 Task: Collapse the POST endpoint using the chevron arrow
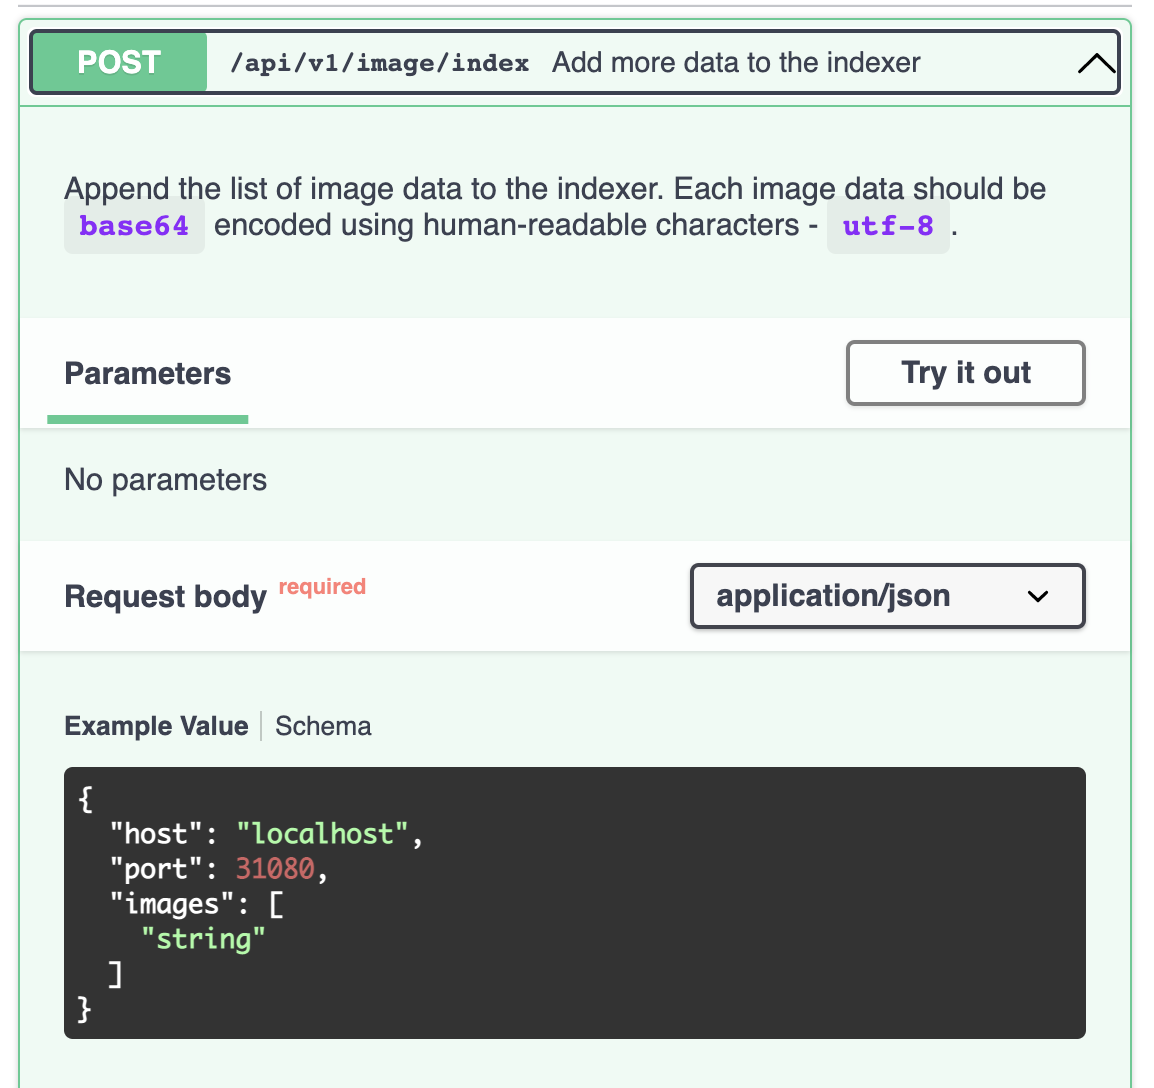(x=1096, y=64)
